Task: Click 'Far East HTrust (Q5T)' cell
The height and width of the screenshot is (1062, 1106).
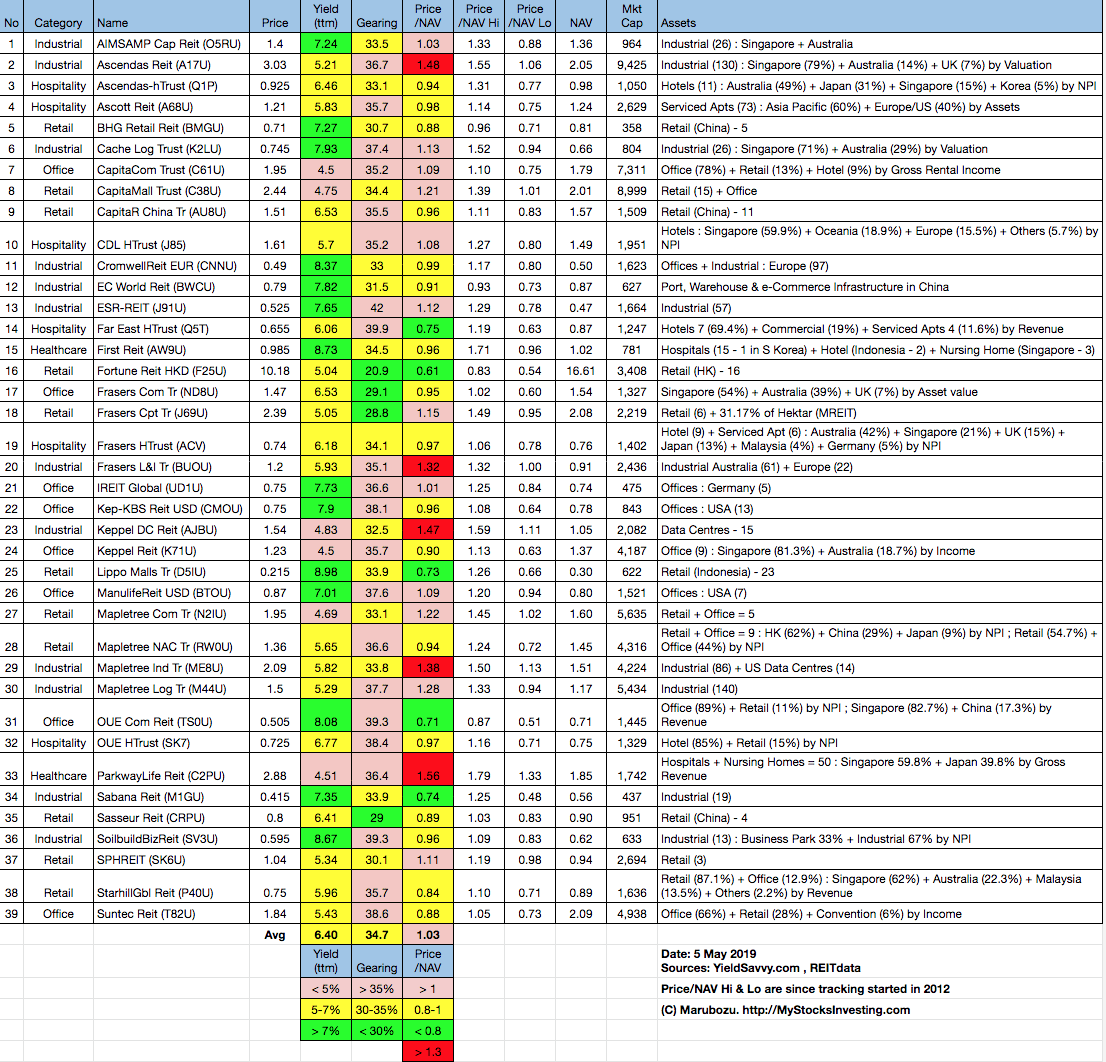Action: click(x=171, y=329)
